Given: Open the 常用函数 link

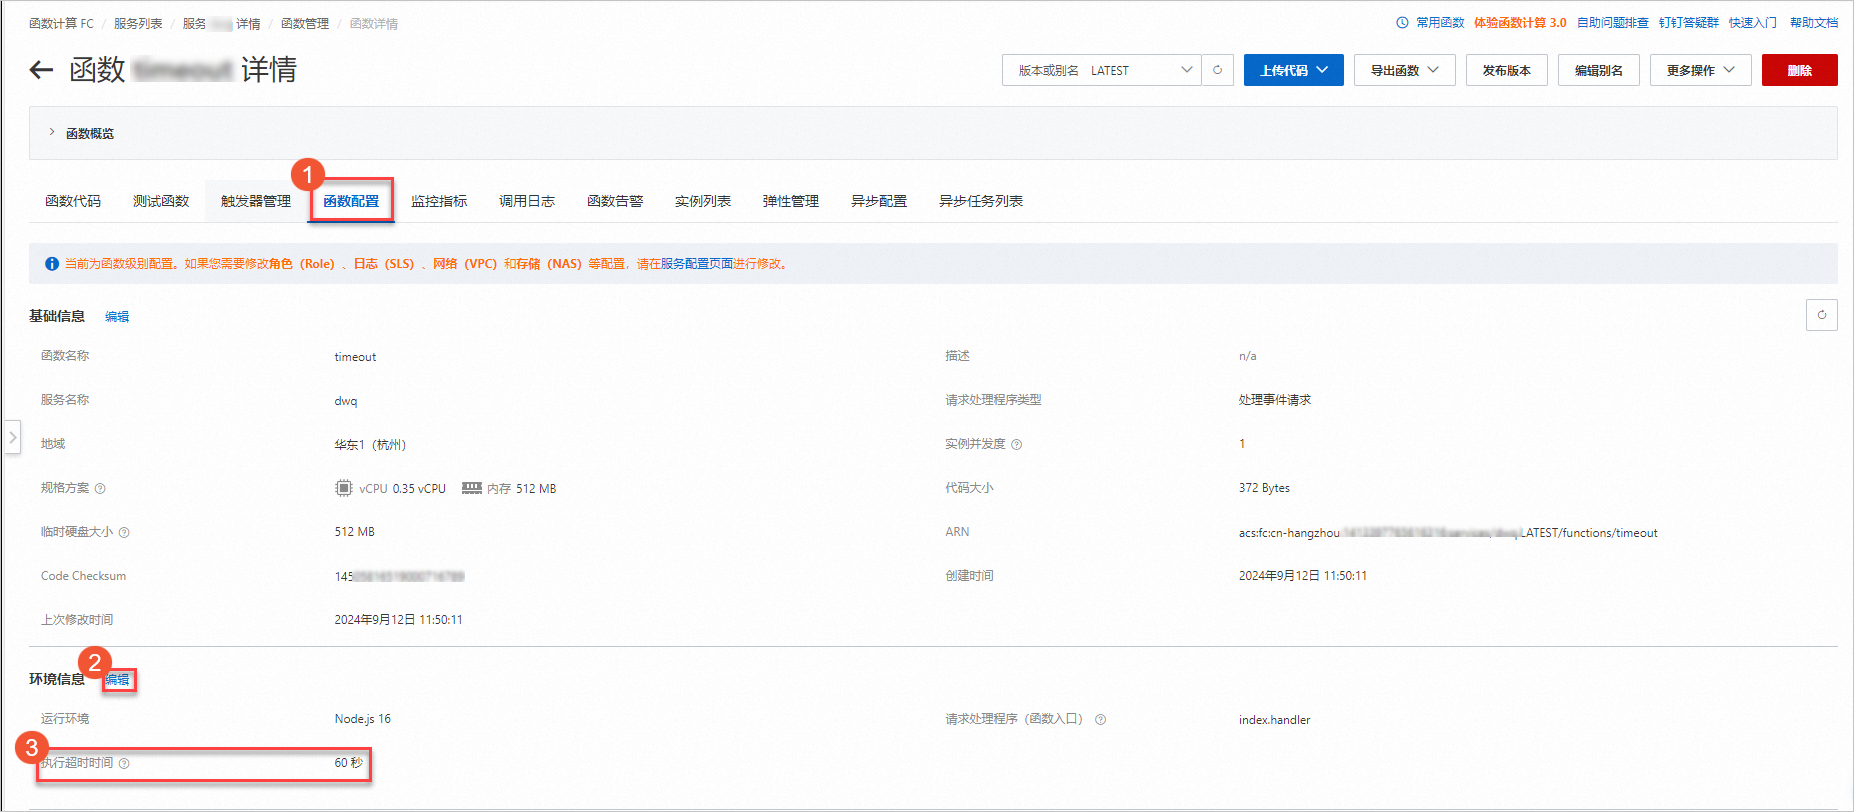Looking at the screenshot, I should point(1440,22).
